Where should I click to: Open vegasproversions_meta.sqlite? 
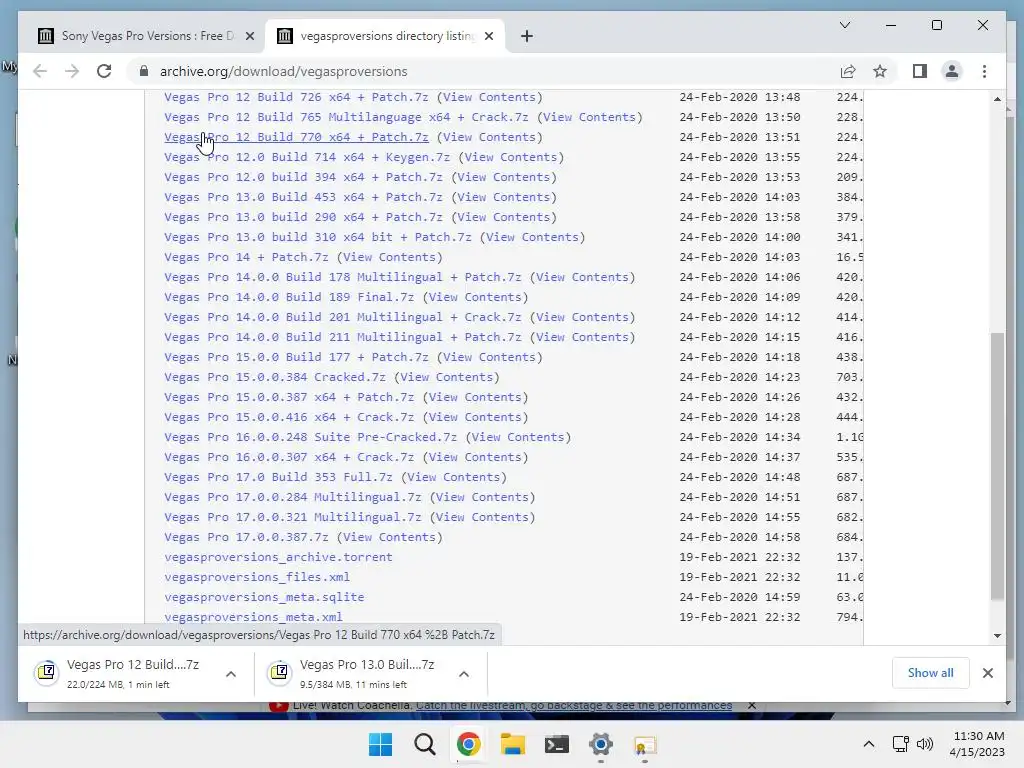(264, 597)
